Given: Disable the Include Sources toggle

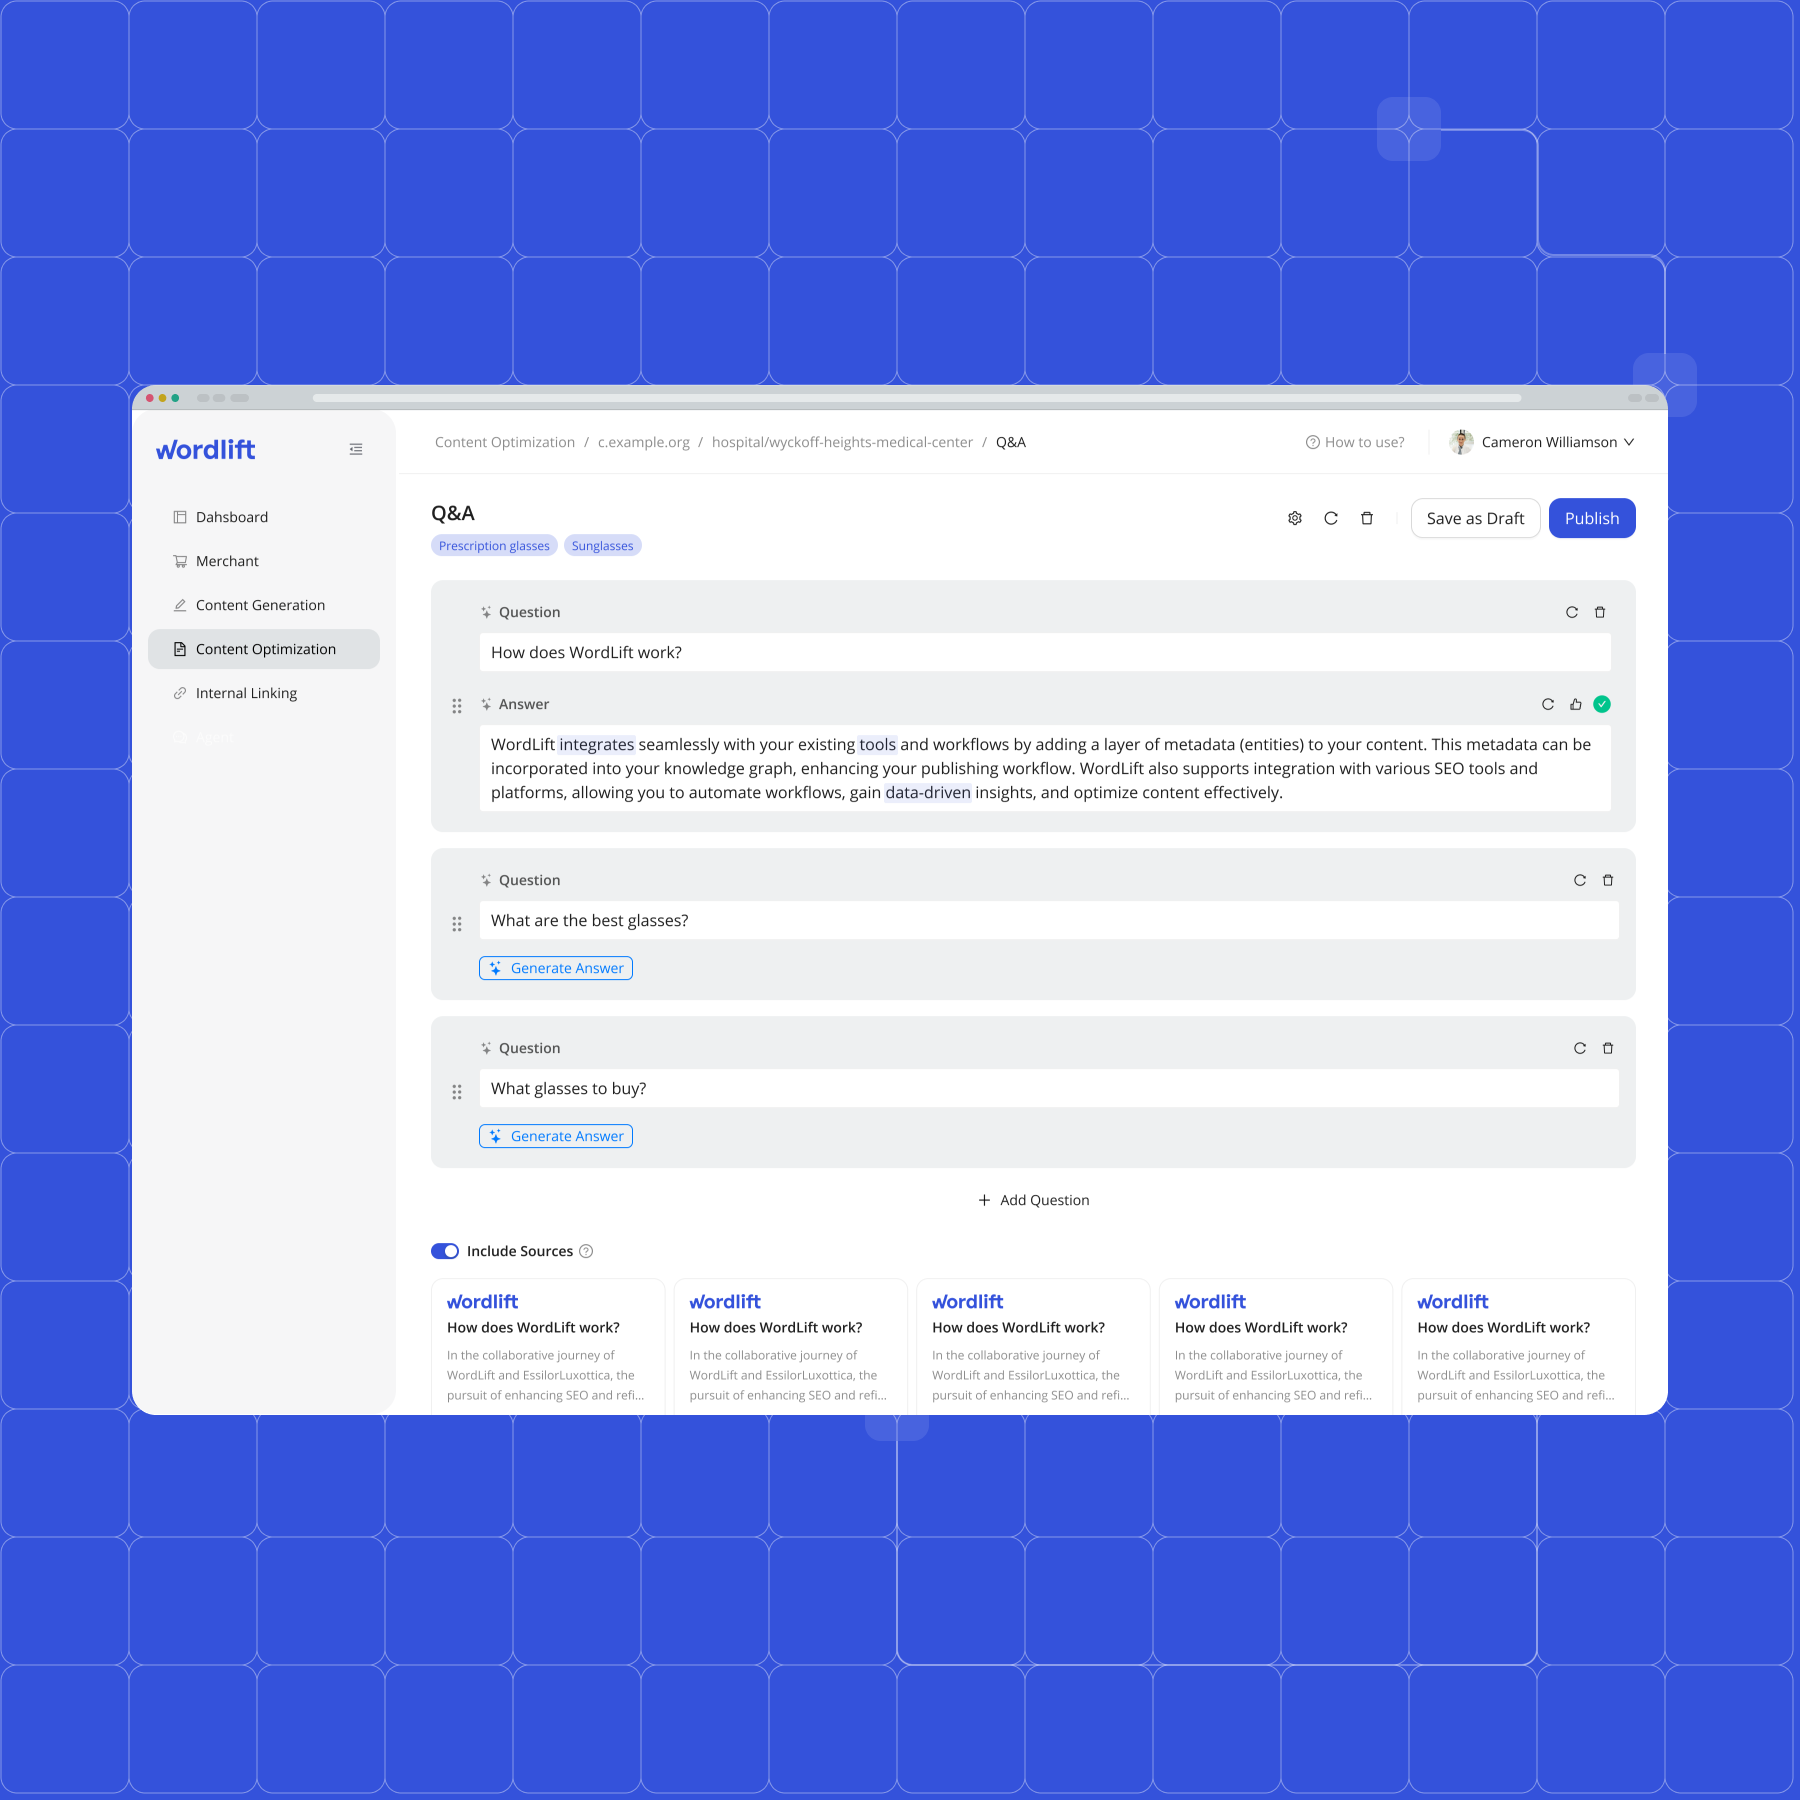Looking at the screenshot, I should click(x=444, y=1251).
